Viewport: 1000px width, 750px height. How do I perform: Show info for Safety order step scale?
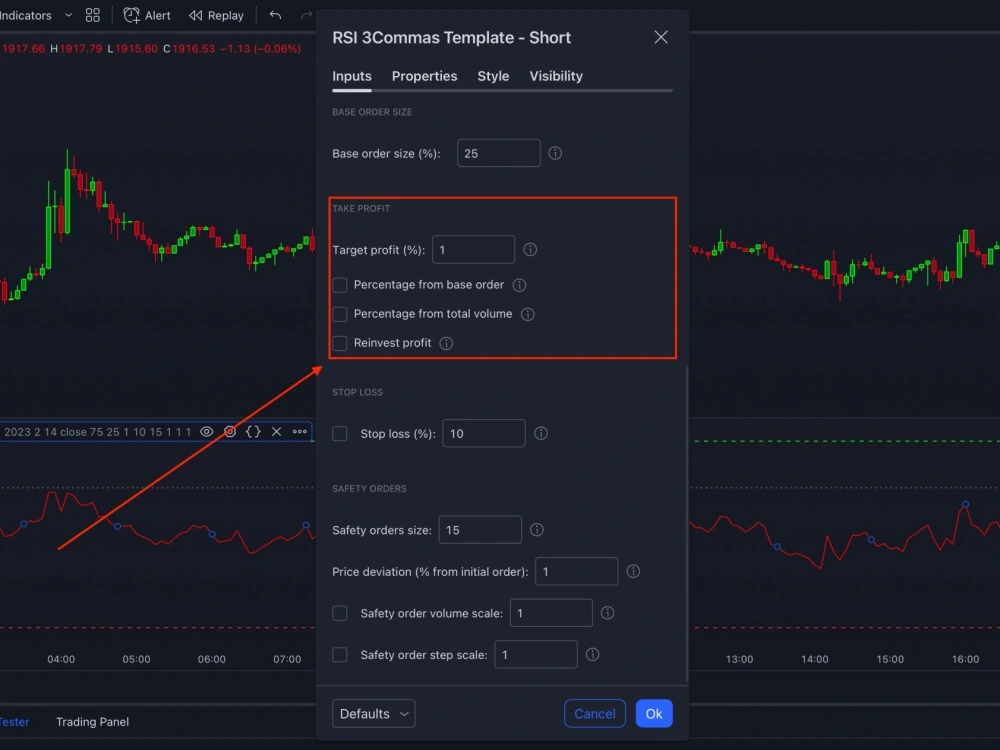click(x=592, y=654)
